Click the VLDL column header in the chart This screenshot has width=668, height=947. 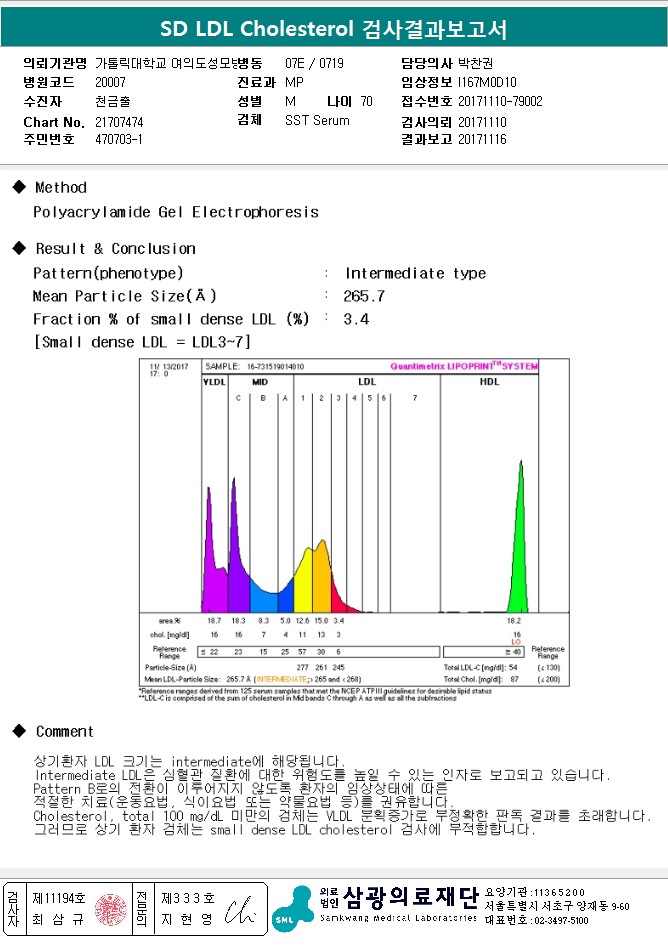coord(214,382)
